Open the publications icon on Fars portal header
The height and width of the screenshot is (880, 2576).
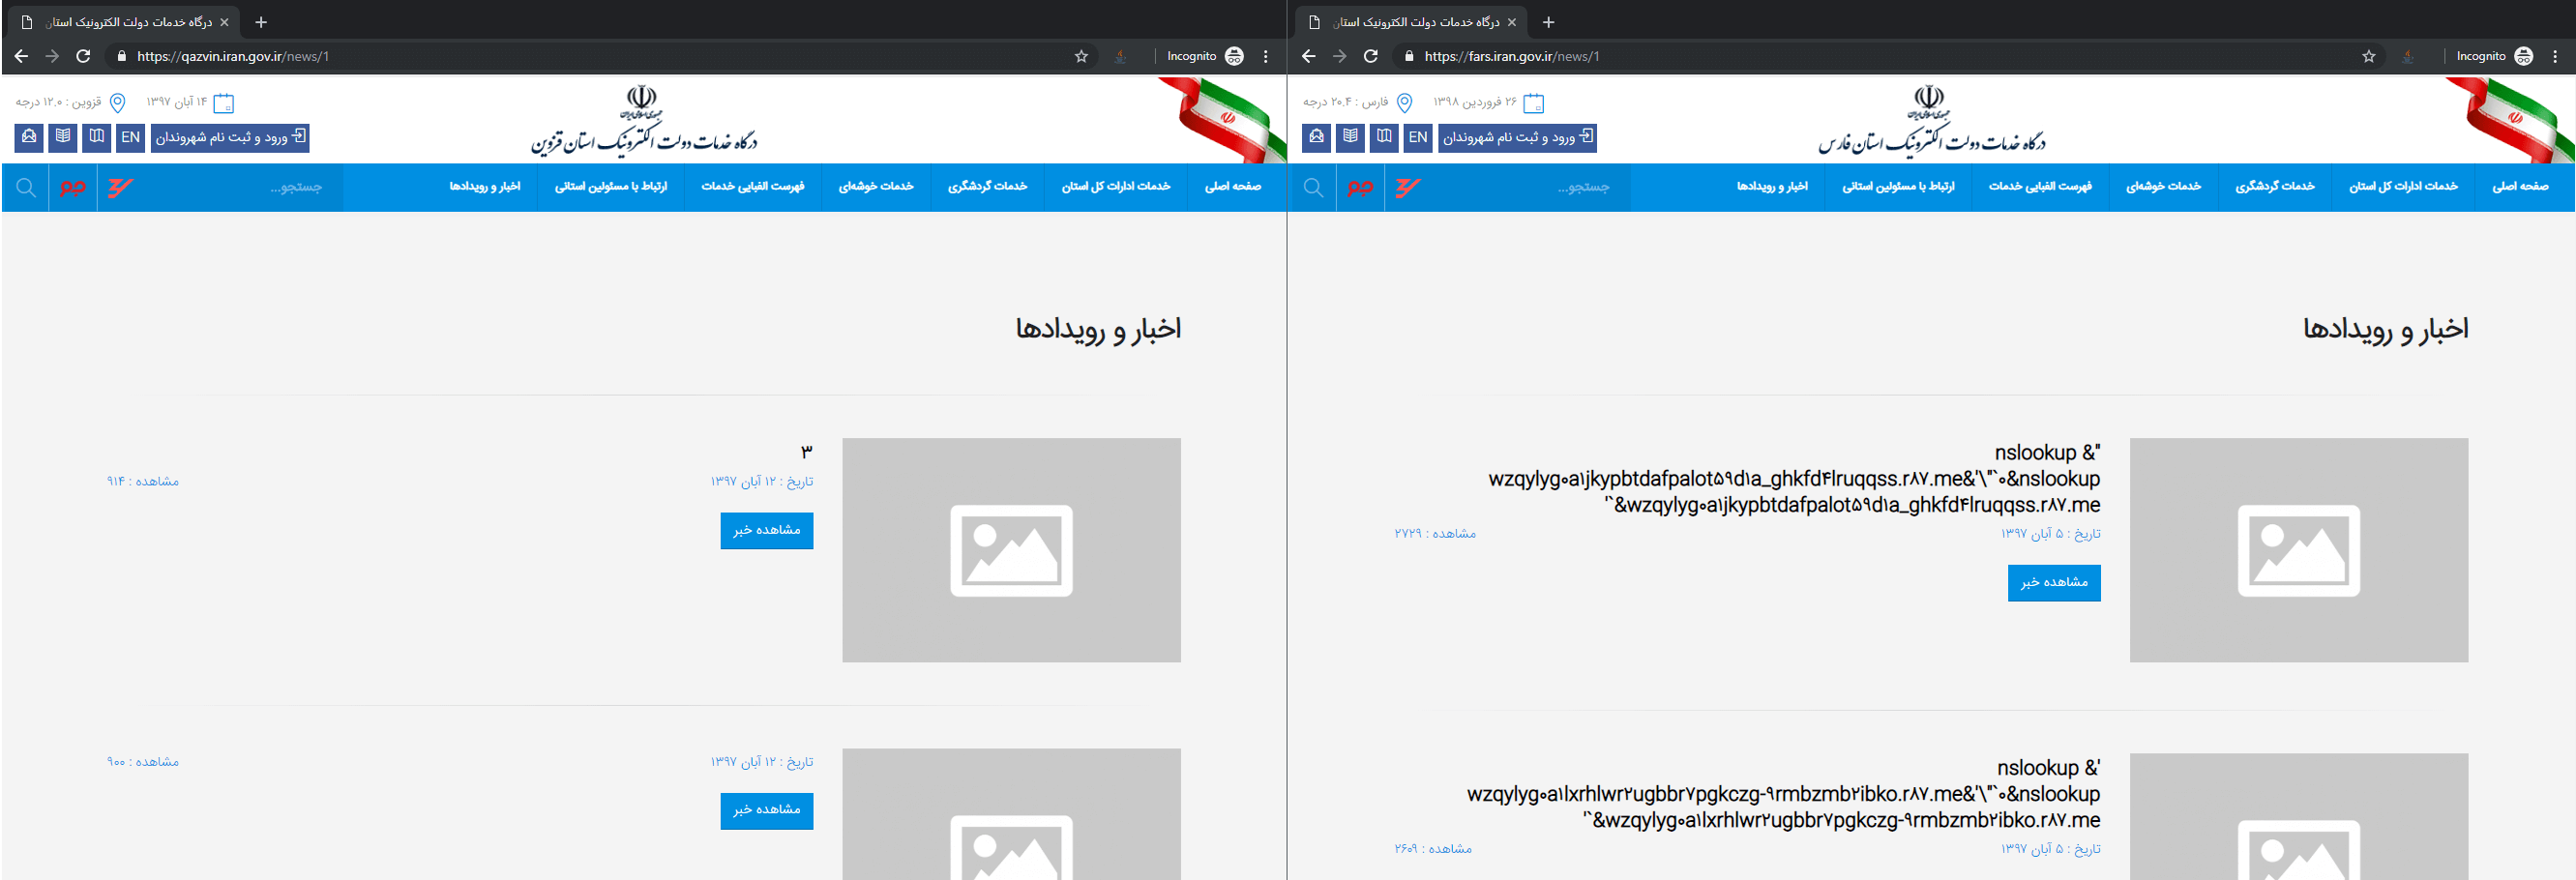[x=1350, y=137]
